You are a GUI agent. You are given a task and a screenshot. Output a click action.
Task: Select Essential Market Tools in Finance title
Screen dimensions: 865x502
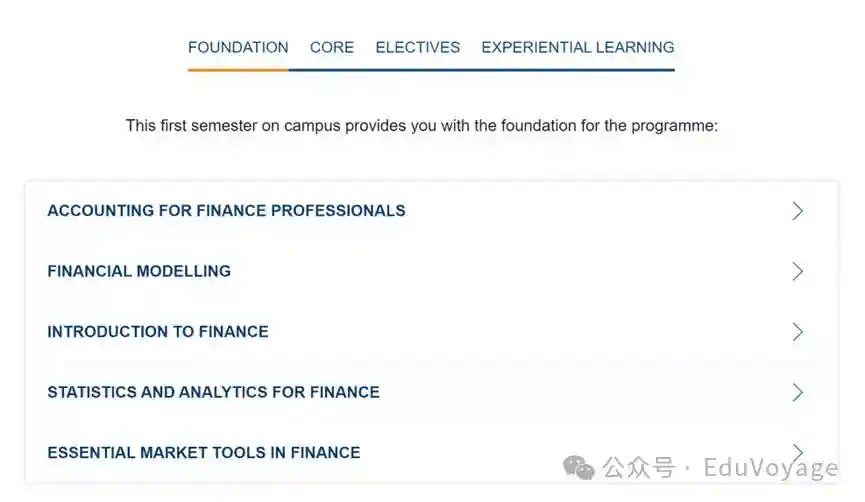coord(204,452)
